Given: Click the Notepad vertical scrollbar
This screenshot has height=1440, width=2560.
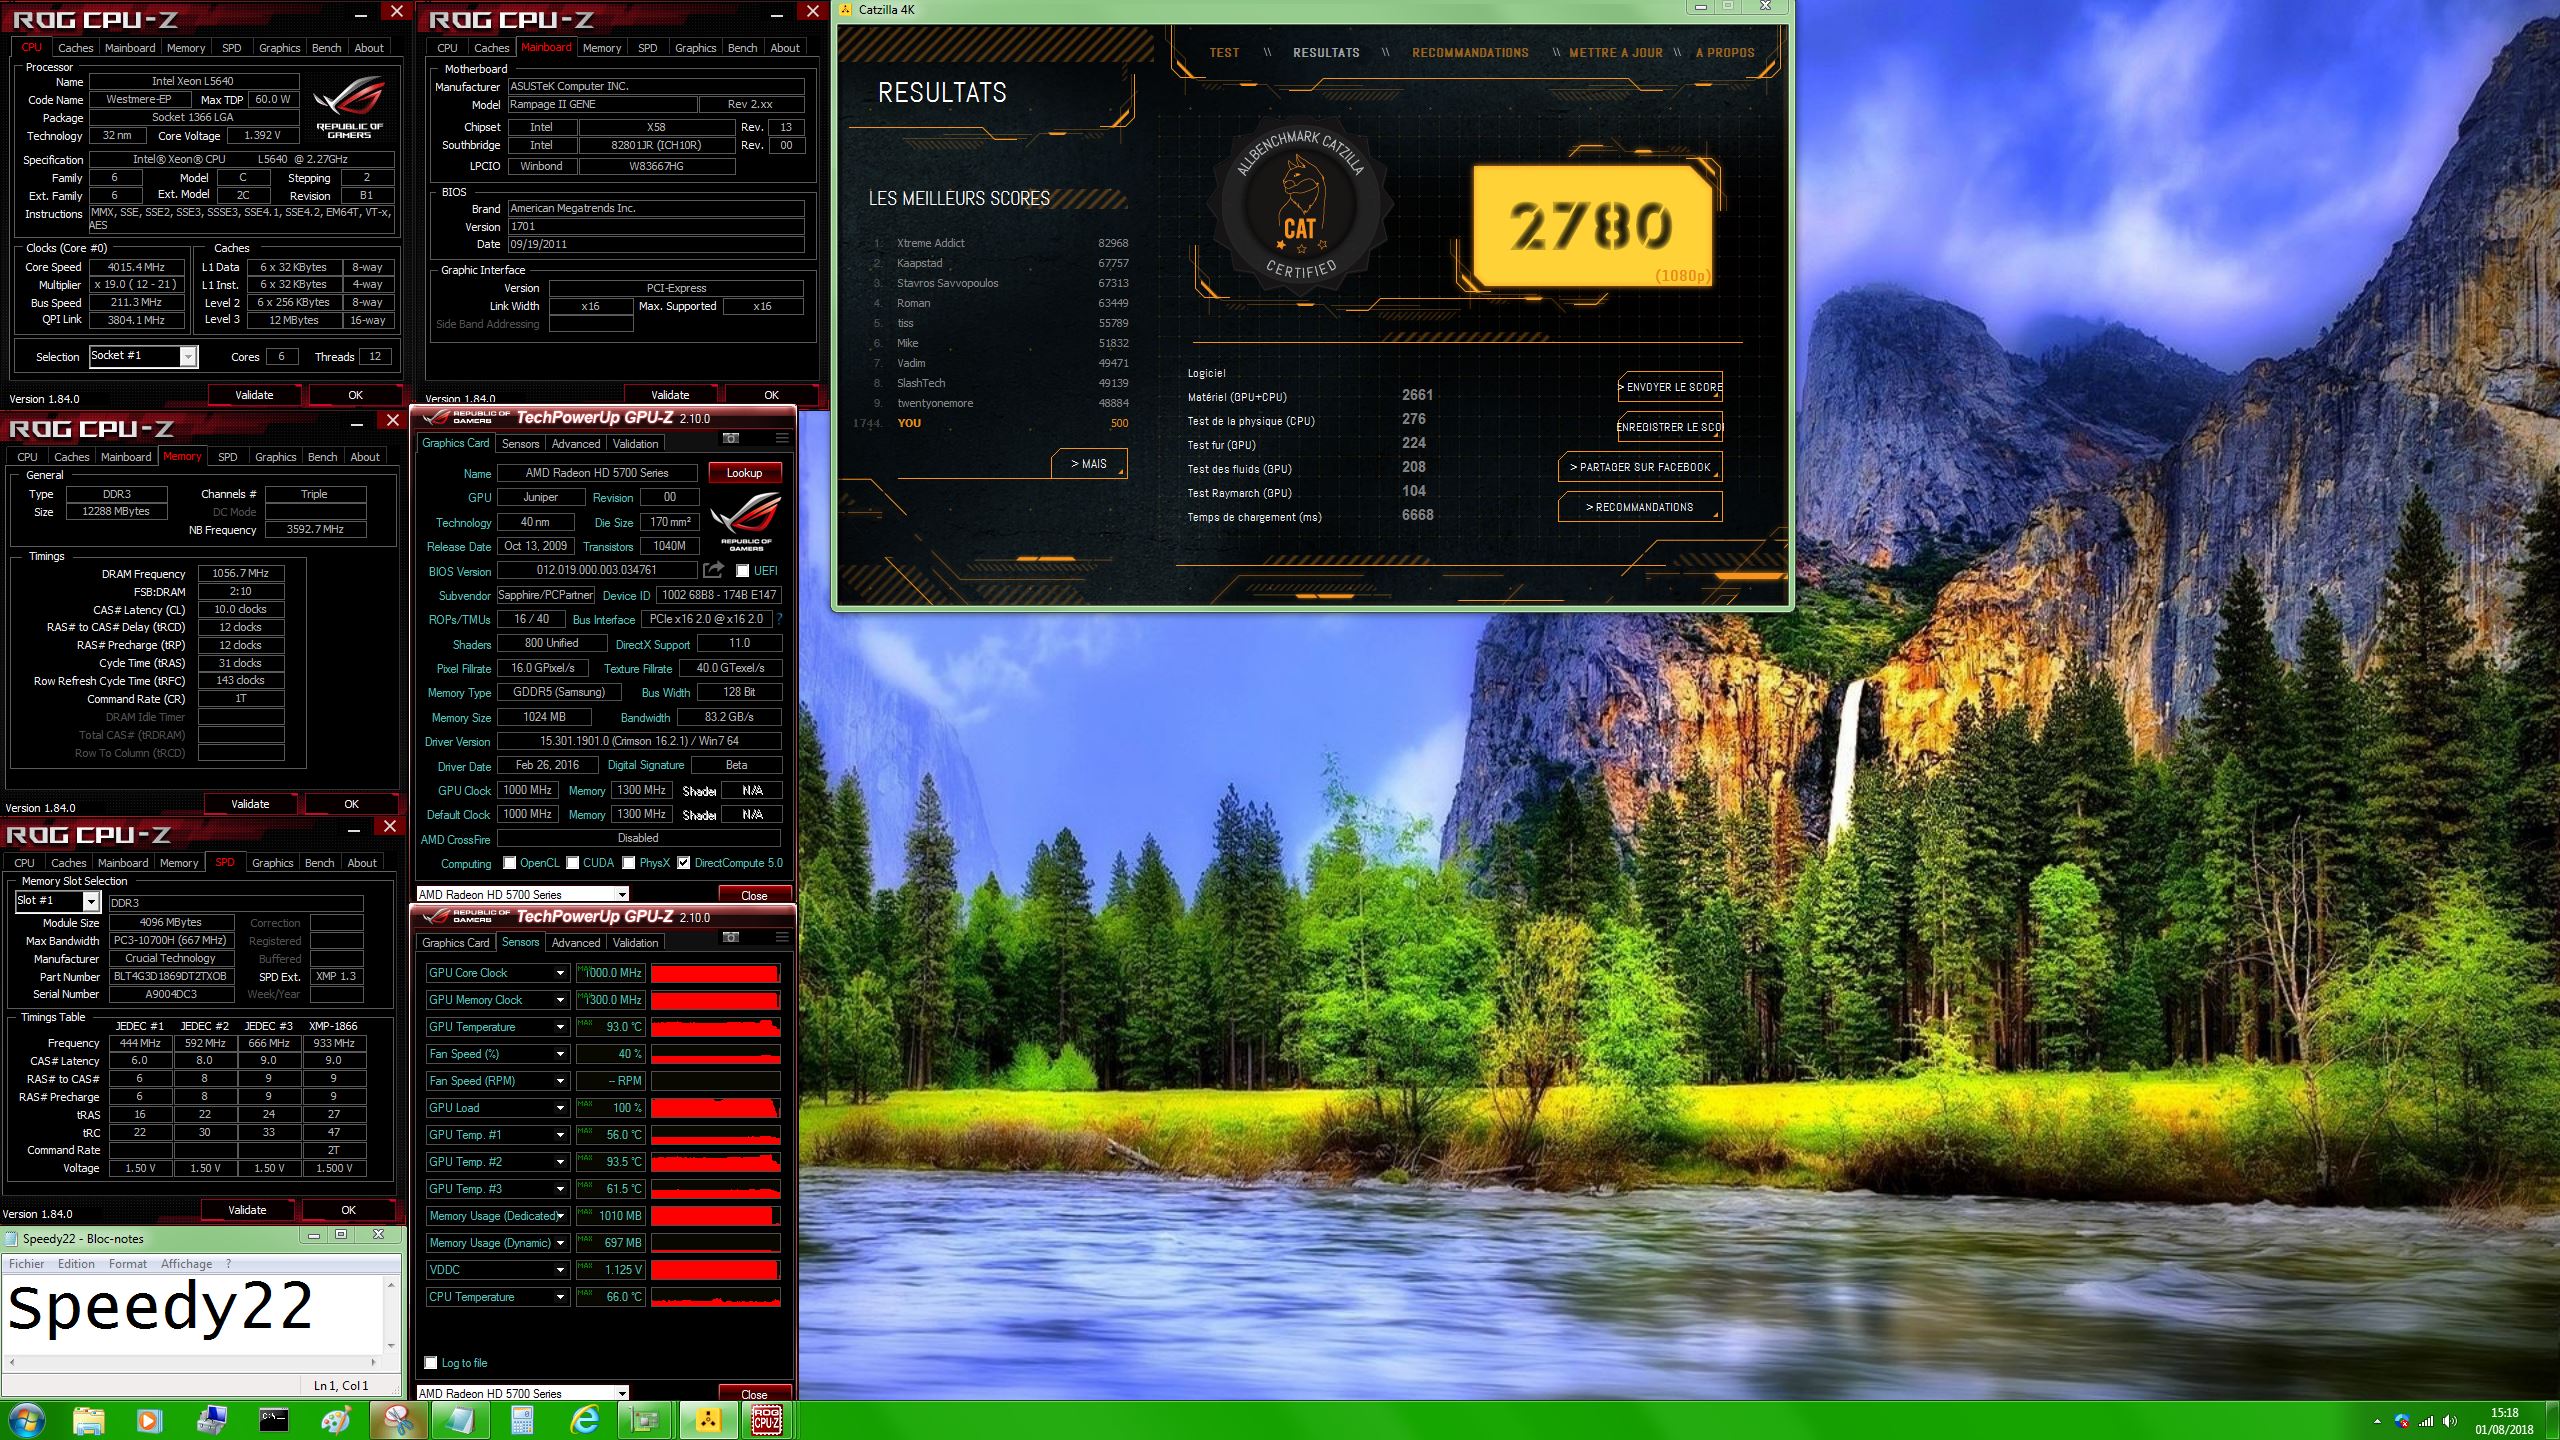Looking at the screenshot, I should click(392, 1314).
